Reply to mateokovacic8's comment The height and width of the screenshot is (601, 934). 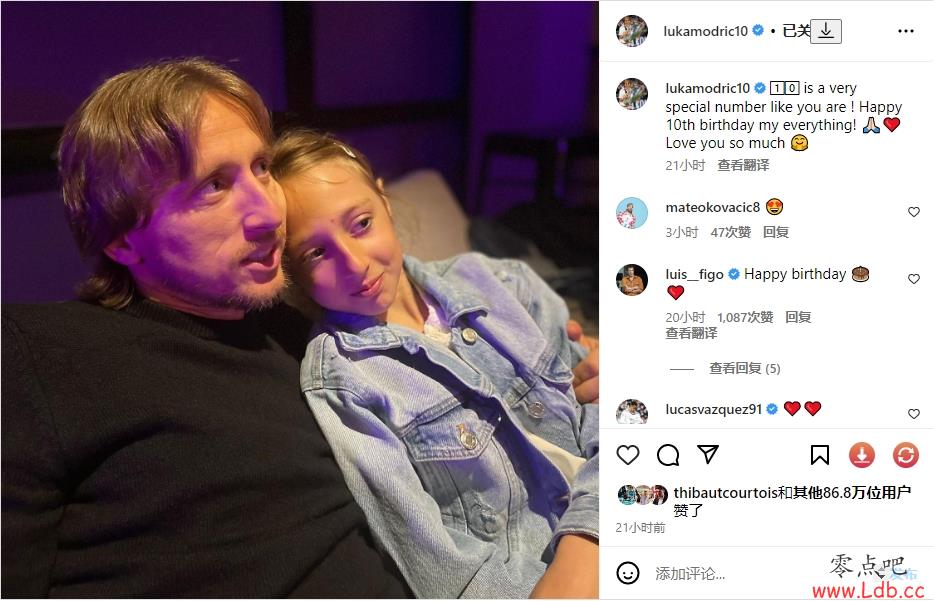[776, 232]
